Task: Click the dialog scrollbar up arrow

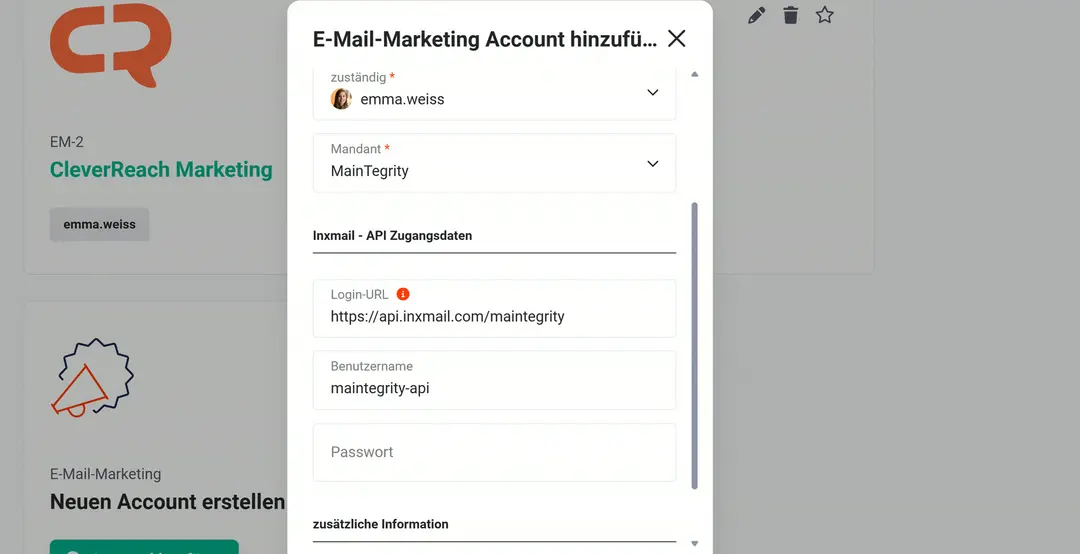Action: pos(694,74)
